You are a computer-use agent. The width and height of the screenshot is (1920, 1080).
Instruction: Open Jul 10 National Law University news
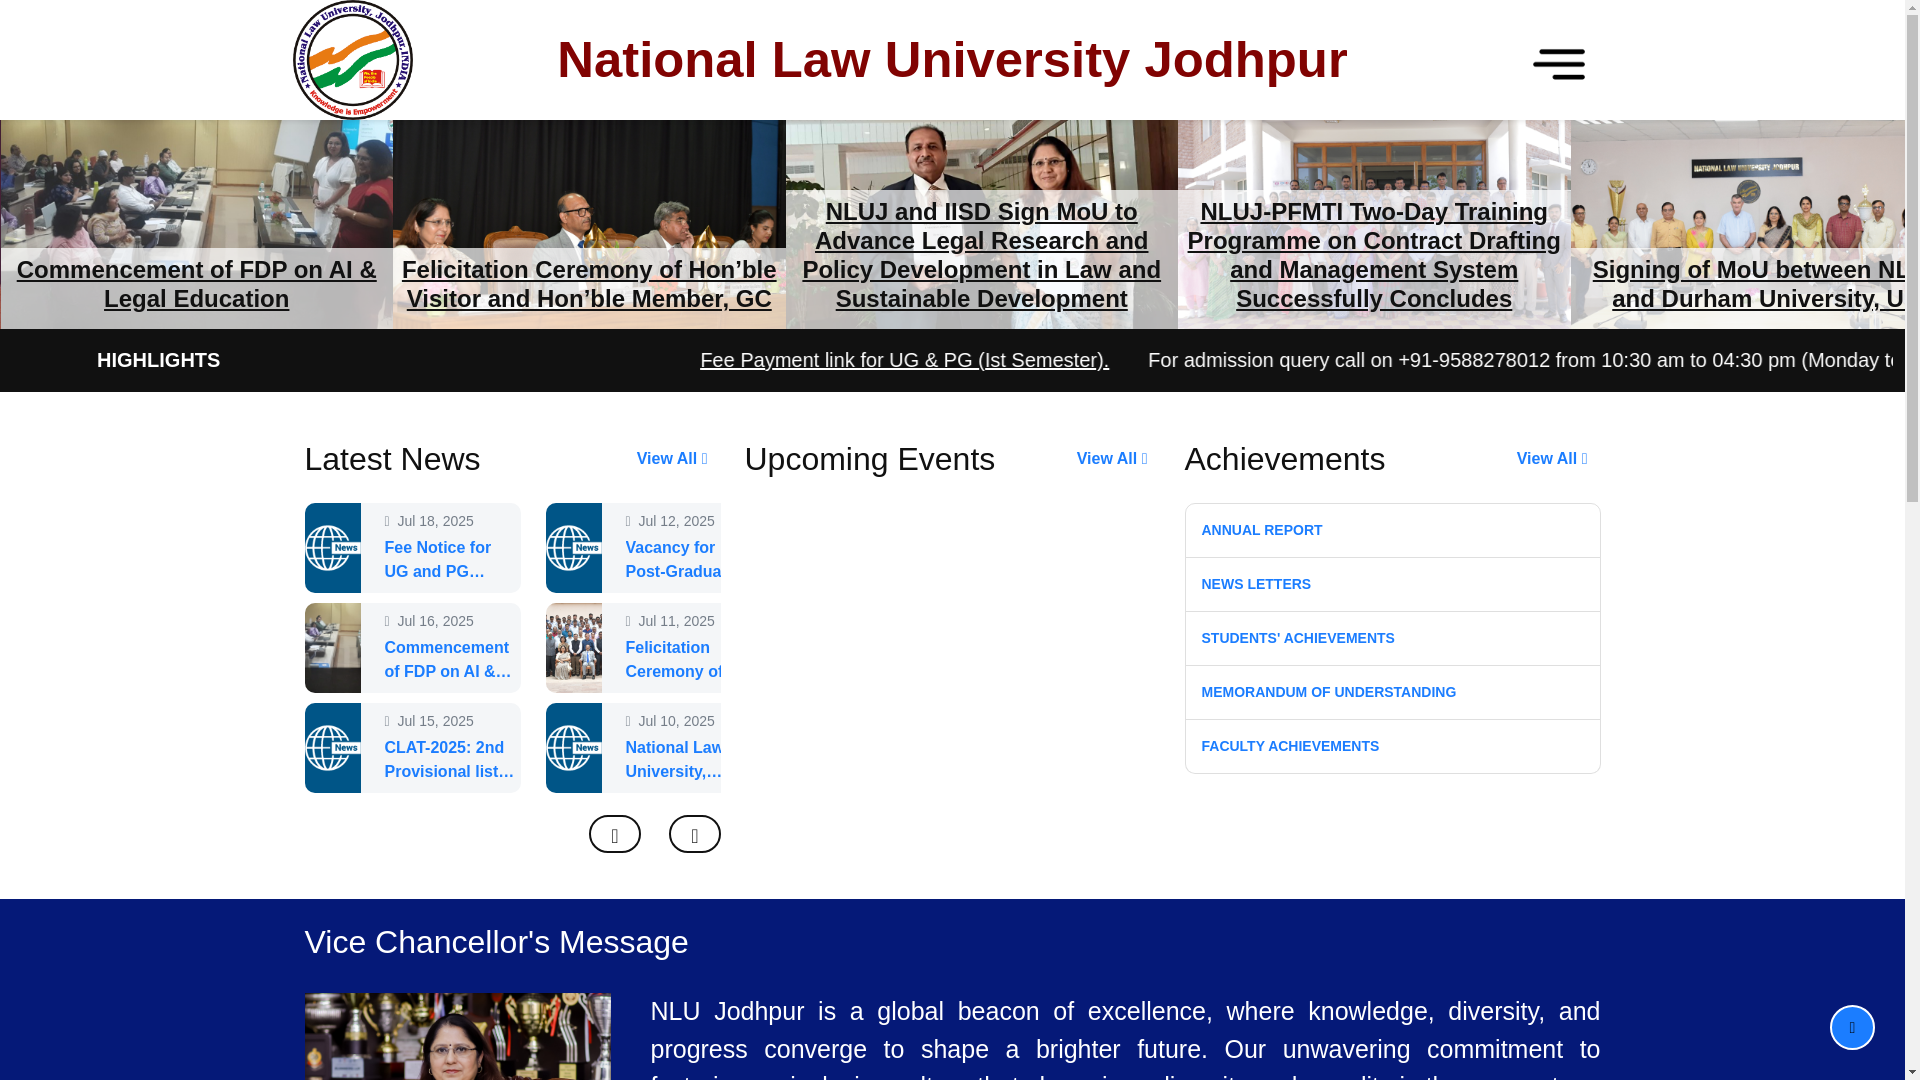click(x=672, y=760)
